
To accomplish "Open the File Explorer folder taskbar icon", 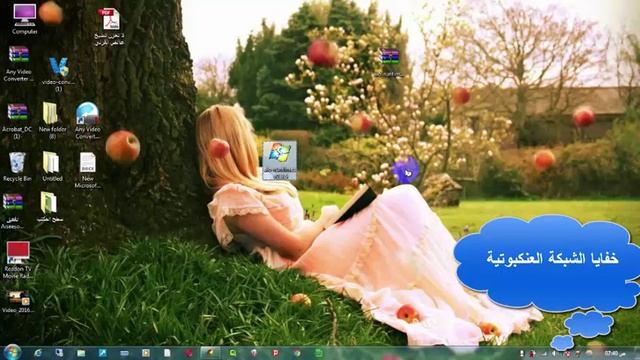I will (x=81, y=353).
